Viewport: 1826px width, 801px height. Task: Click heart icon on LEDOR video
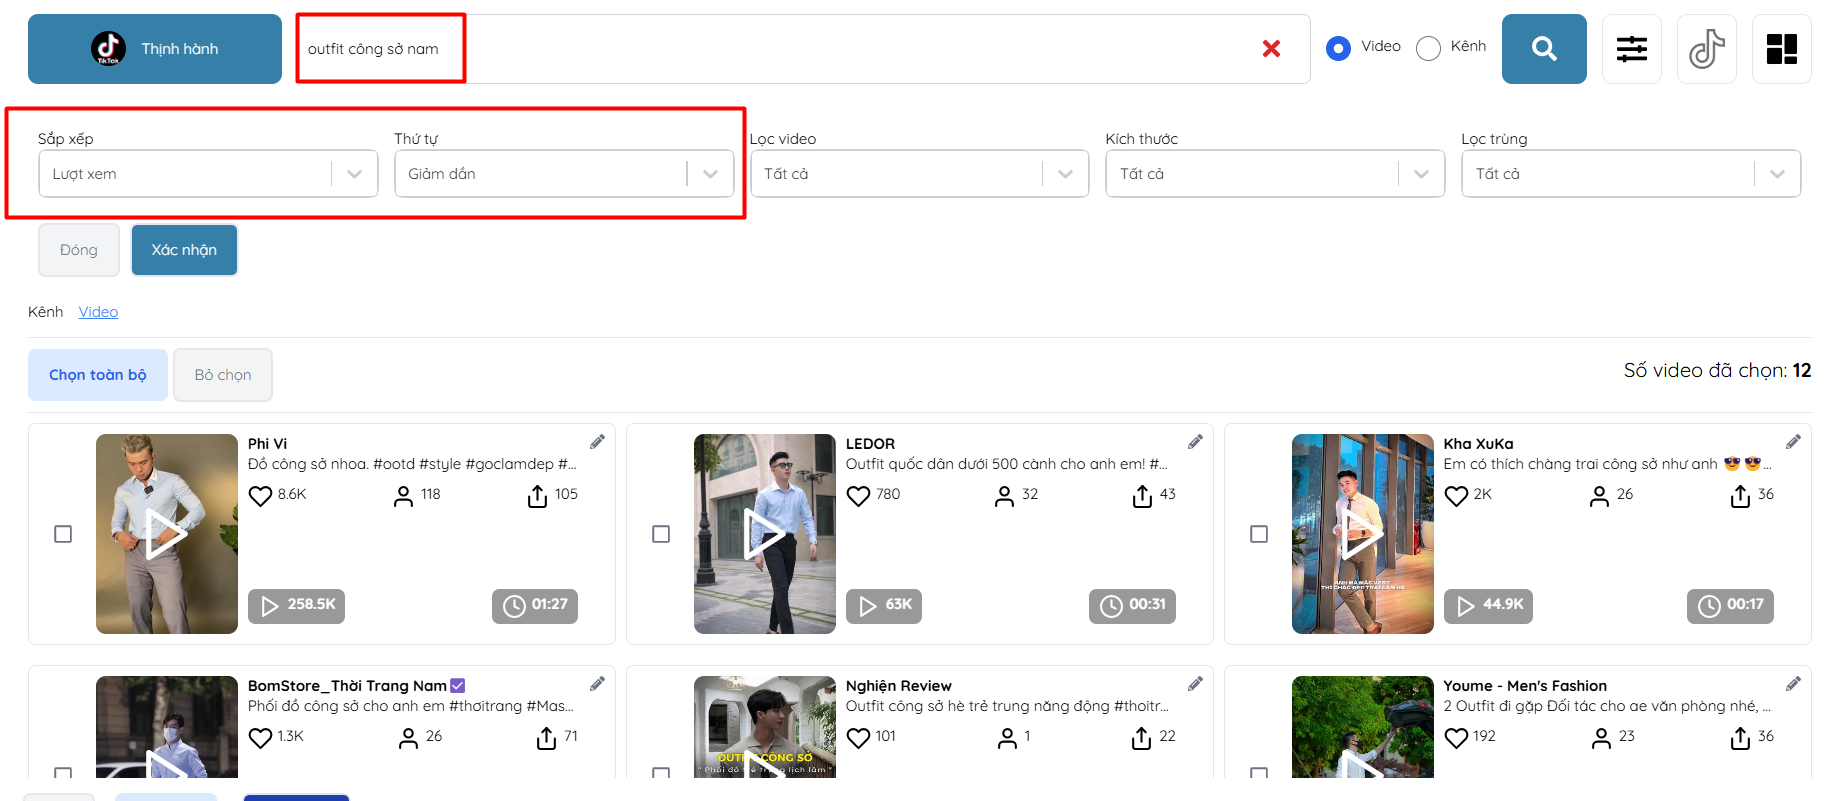click(858, 496)
